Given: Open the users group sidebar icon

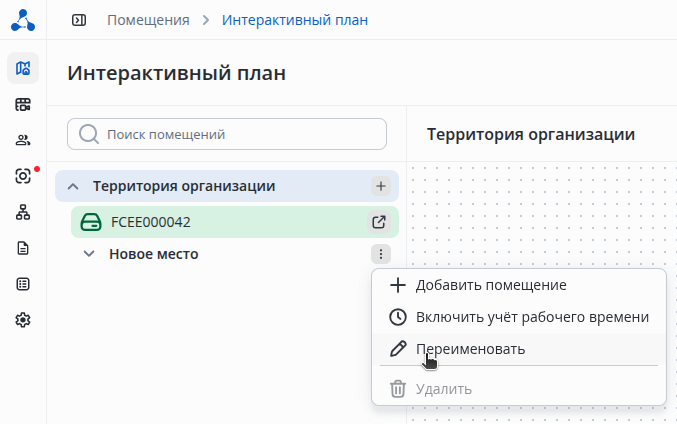Looking at the screenshot, I should point(23,140).
